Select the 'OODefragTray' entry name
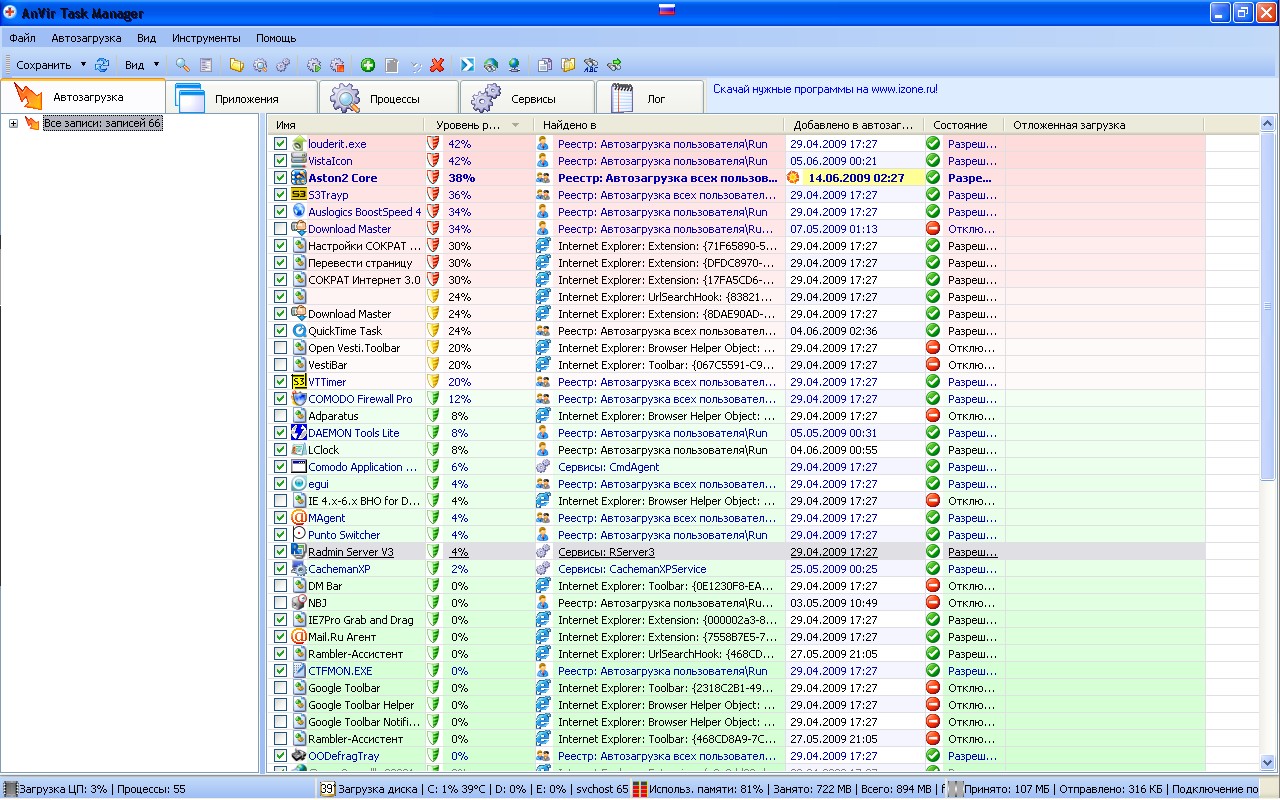The width and height of the screenshot is (1280, 800). click(x=344, y=756)
